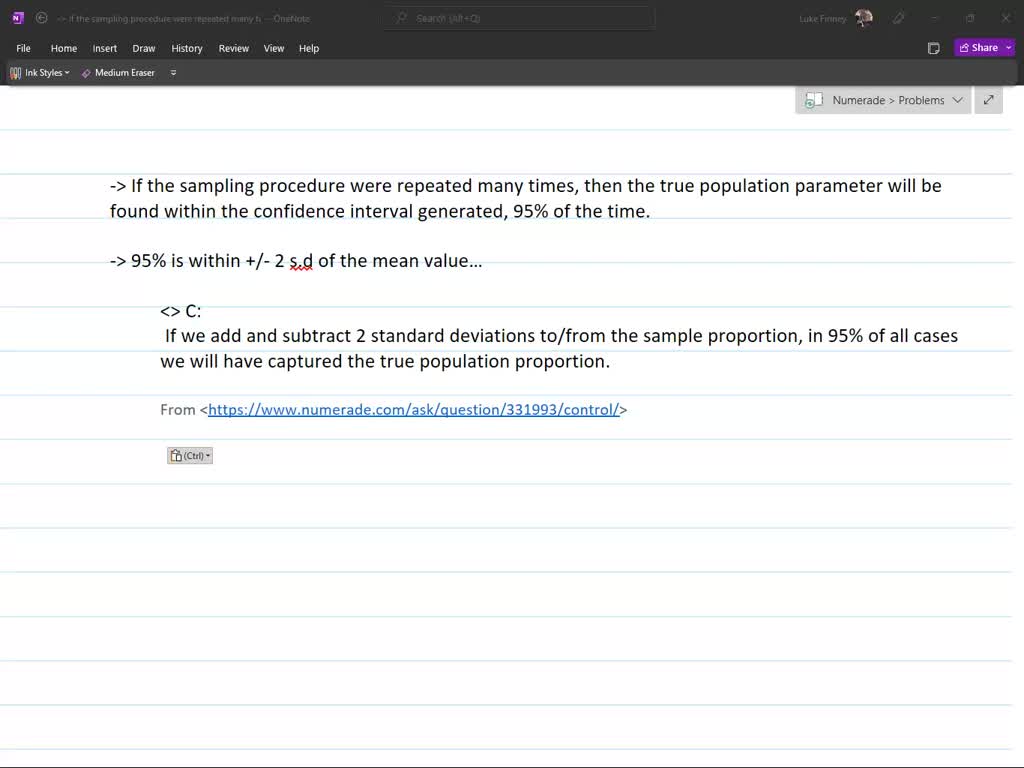
Task: Click the Luke Finney profile picture
Action: (864, 18)
